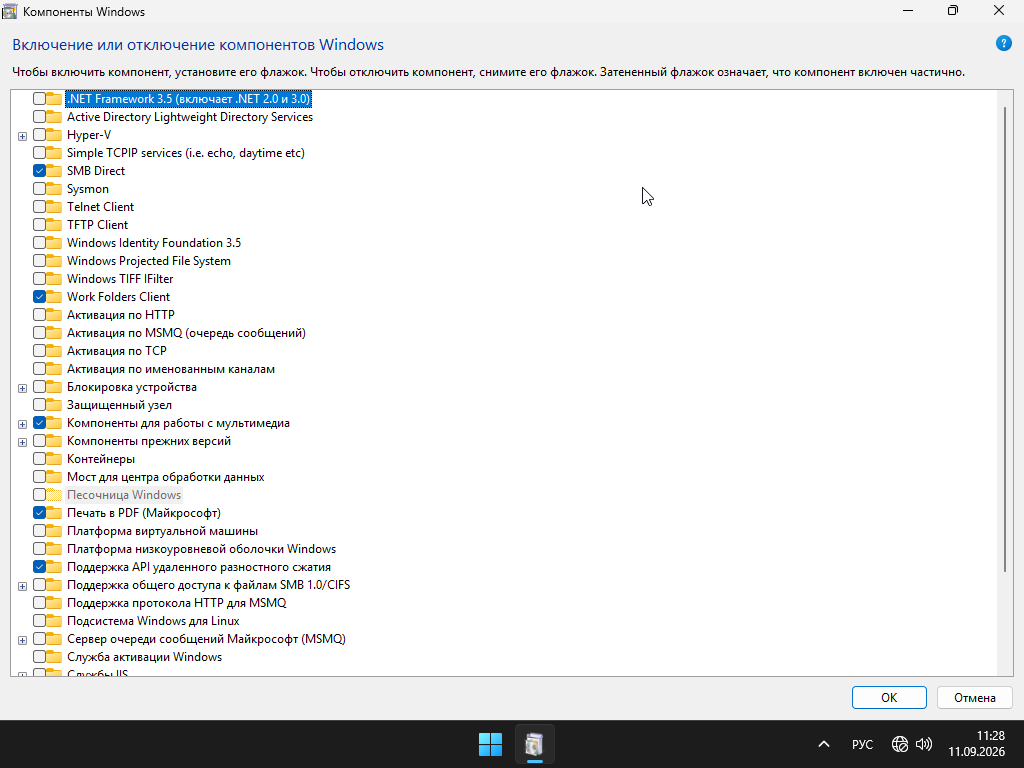This screenshot has height=768, width=1024.
Task: Select the SMB Direct label
Action: point(95,171)
